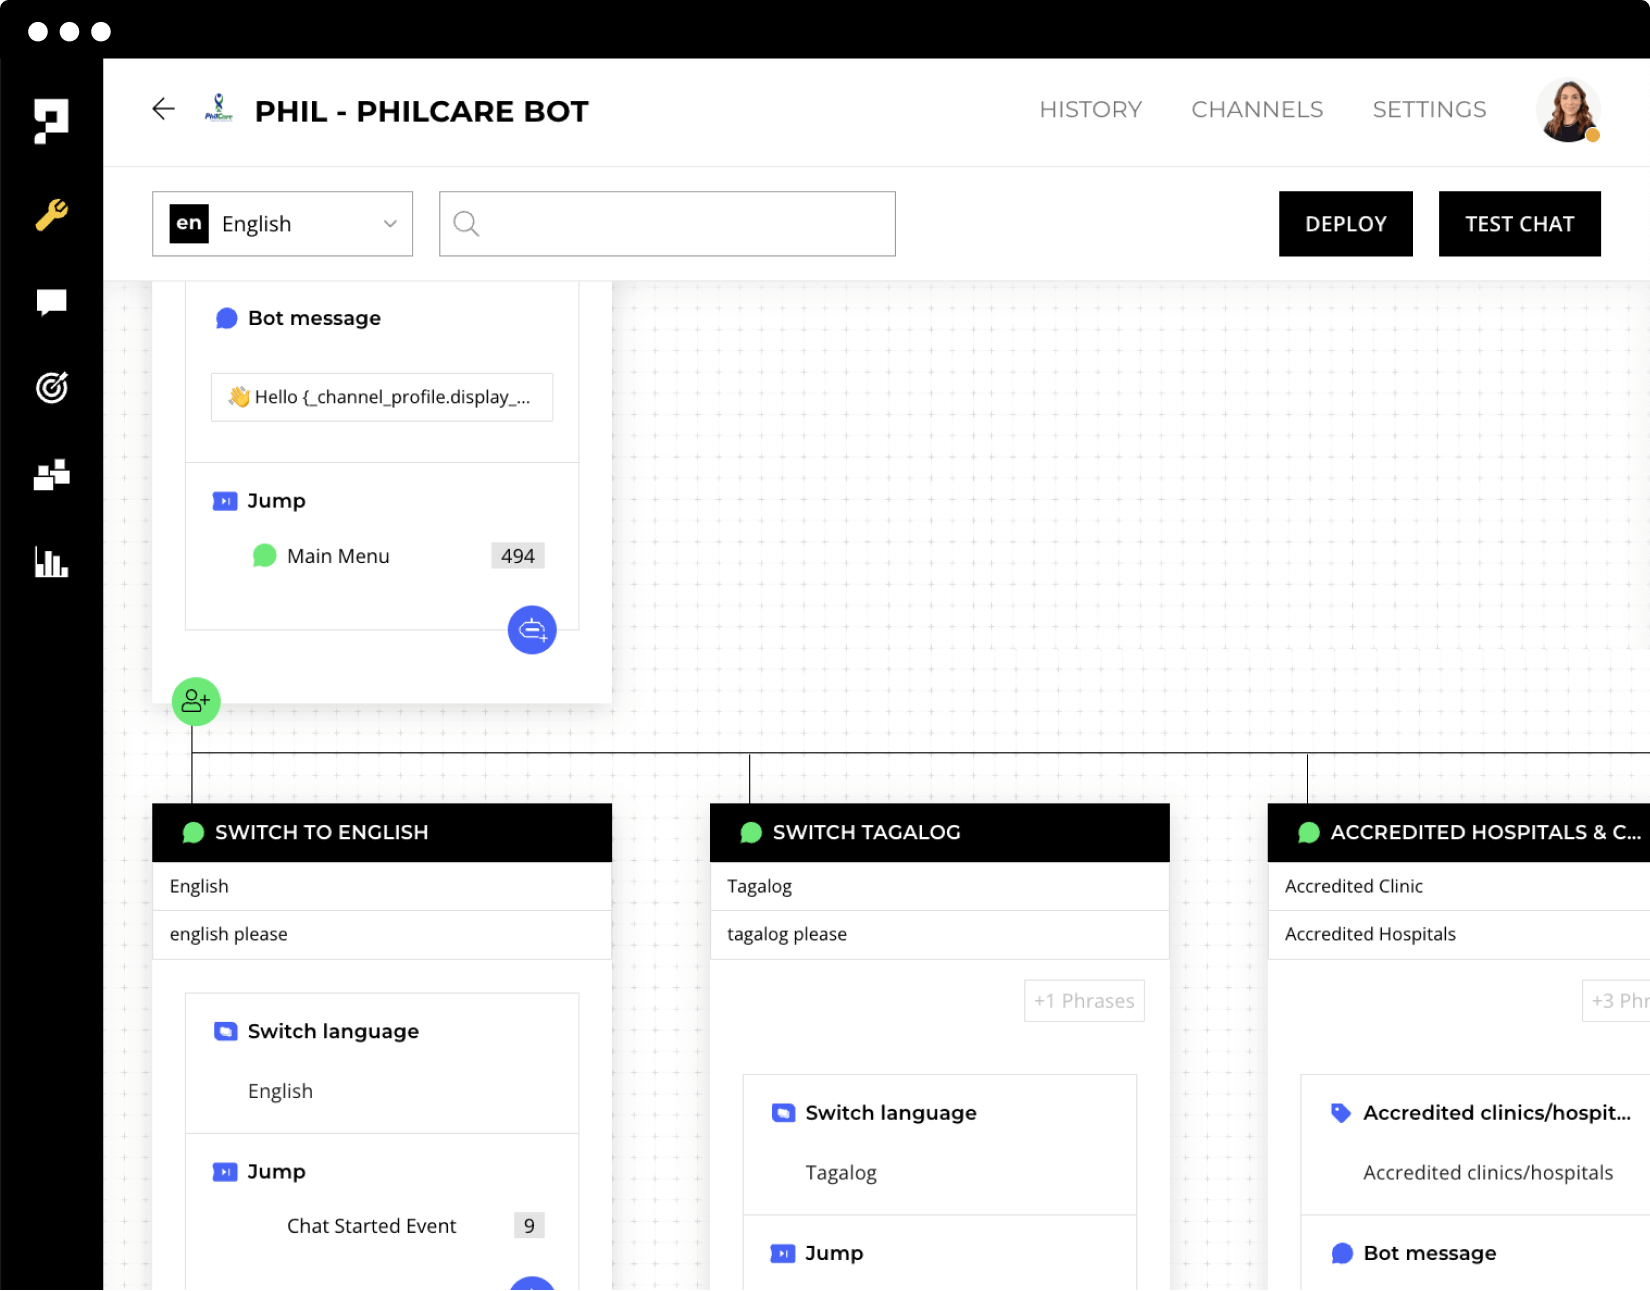Click the blue add bot response icon
This screenshot has height=1291, width=1650.
(532, 630)
